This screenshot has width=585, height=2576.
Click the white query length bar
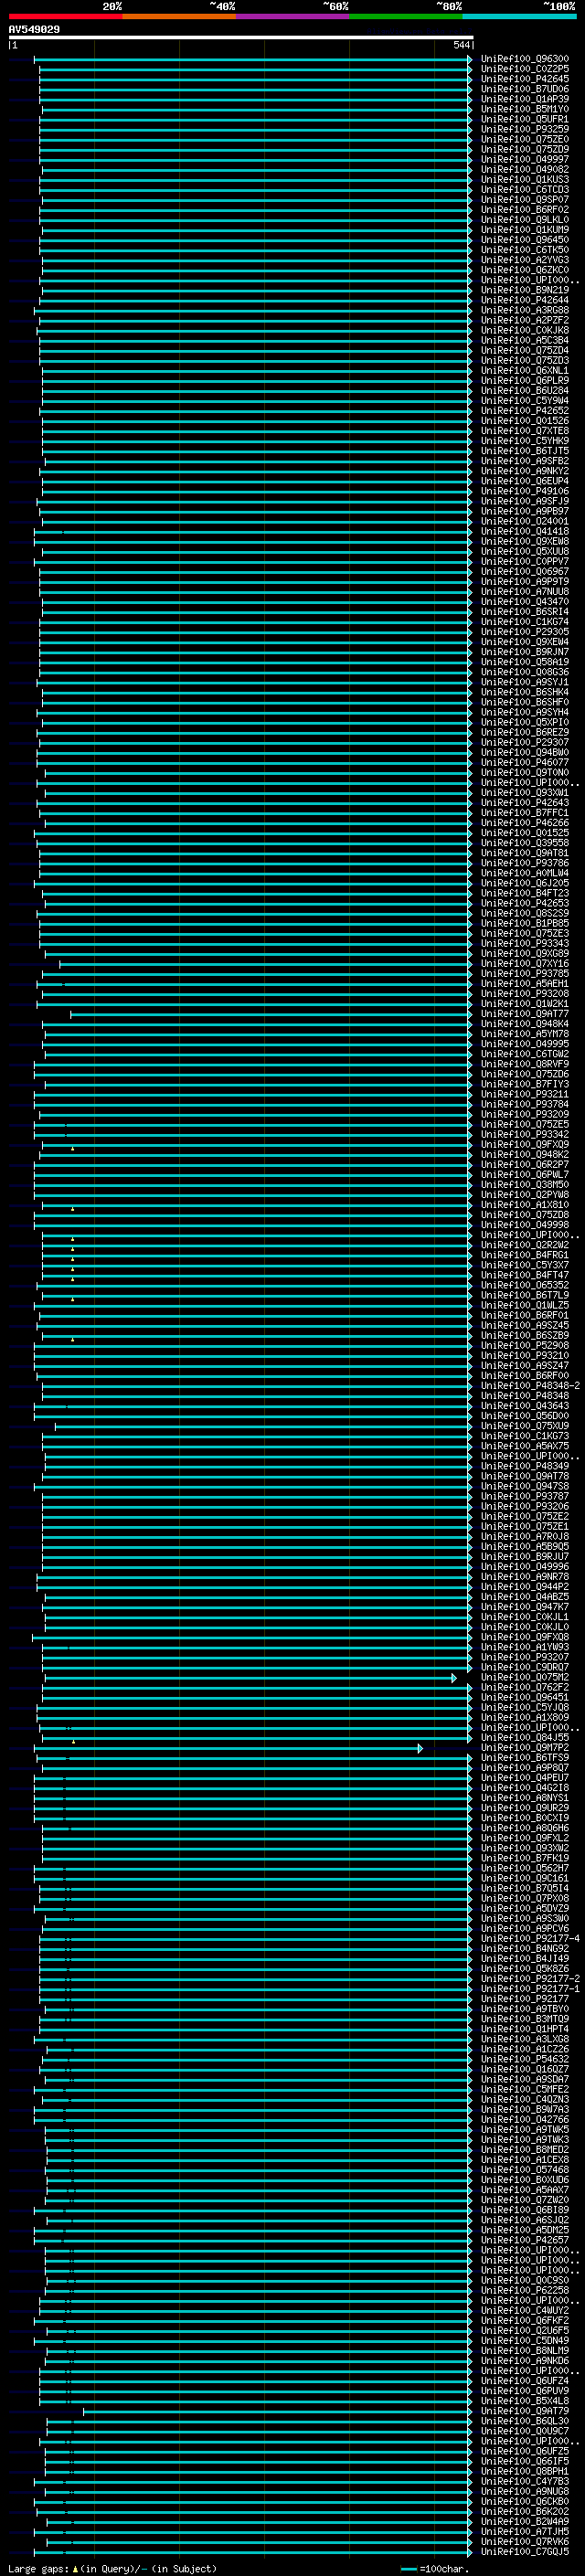coord(241,37)
